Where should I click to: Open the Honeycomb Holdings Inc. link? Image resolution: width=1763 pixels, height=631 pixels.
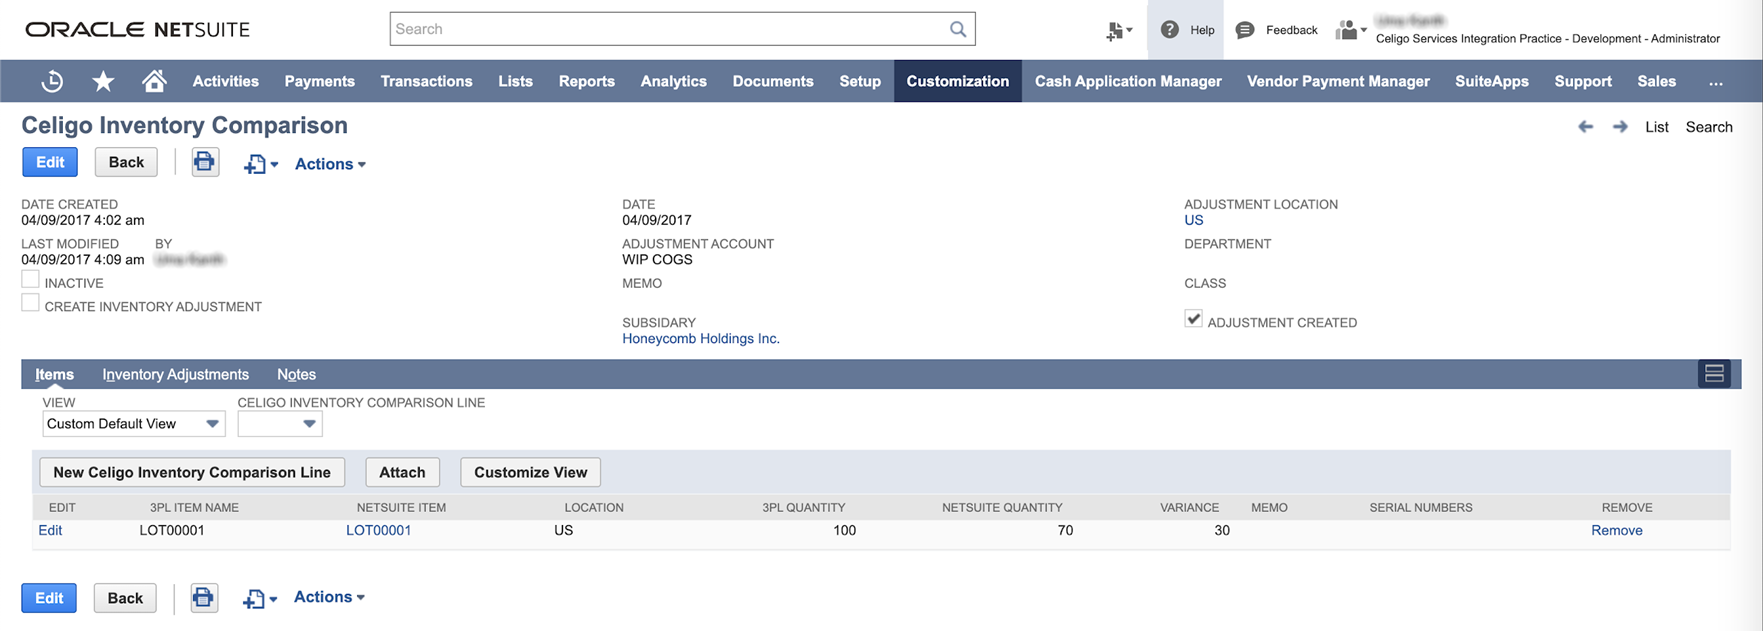(x=700, y=339)
